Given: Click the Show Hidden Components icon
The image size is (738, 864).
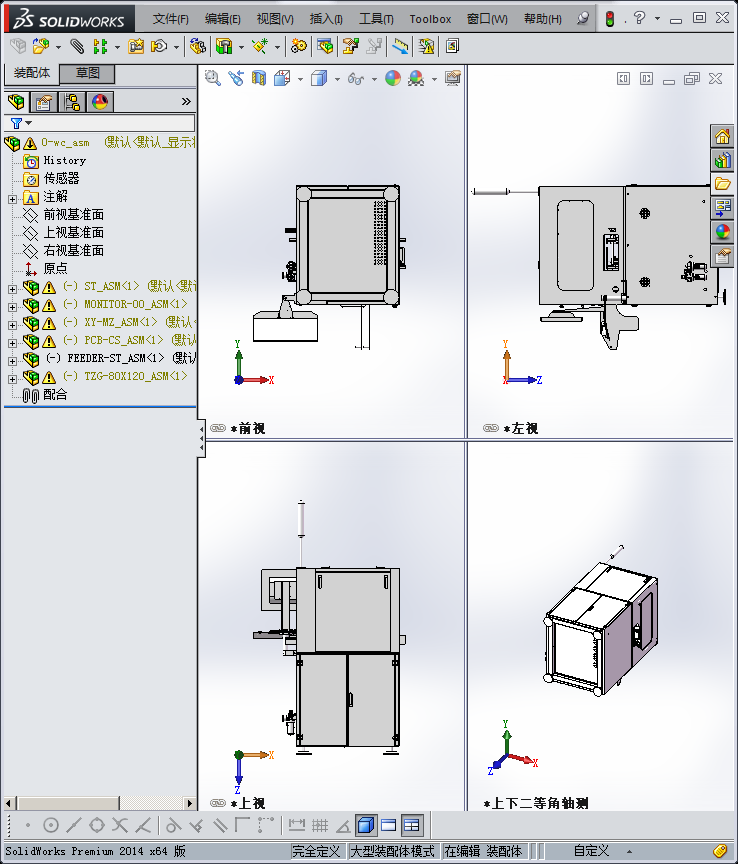Looking at the screenshot, I should (x=197, y=46).
